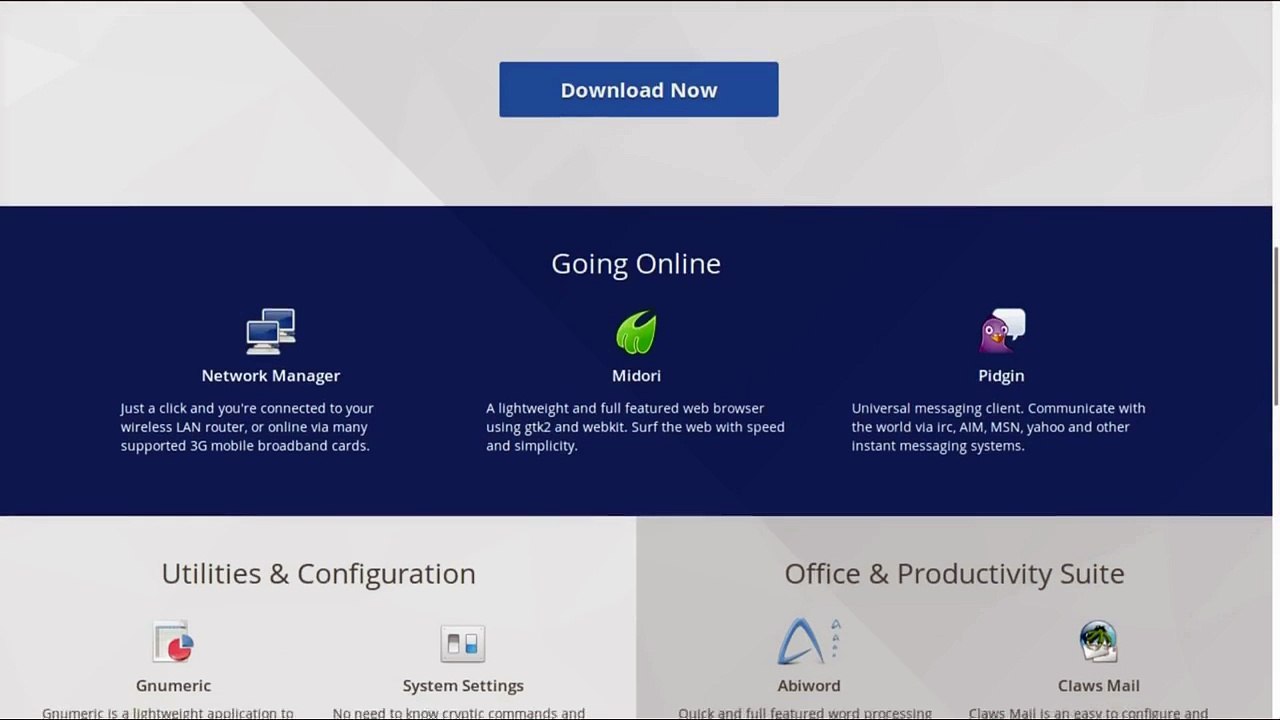
Task: Click the purple Pidgin messenger icon
Action: (x=1002, y=331)
